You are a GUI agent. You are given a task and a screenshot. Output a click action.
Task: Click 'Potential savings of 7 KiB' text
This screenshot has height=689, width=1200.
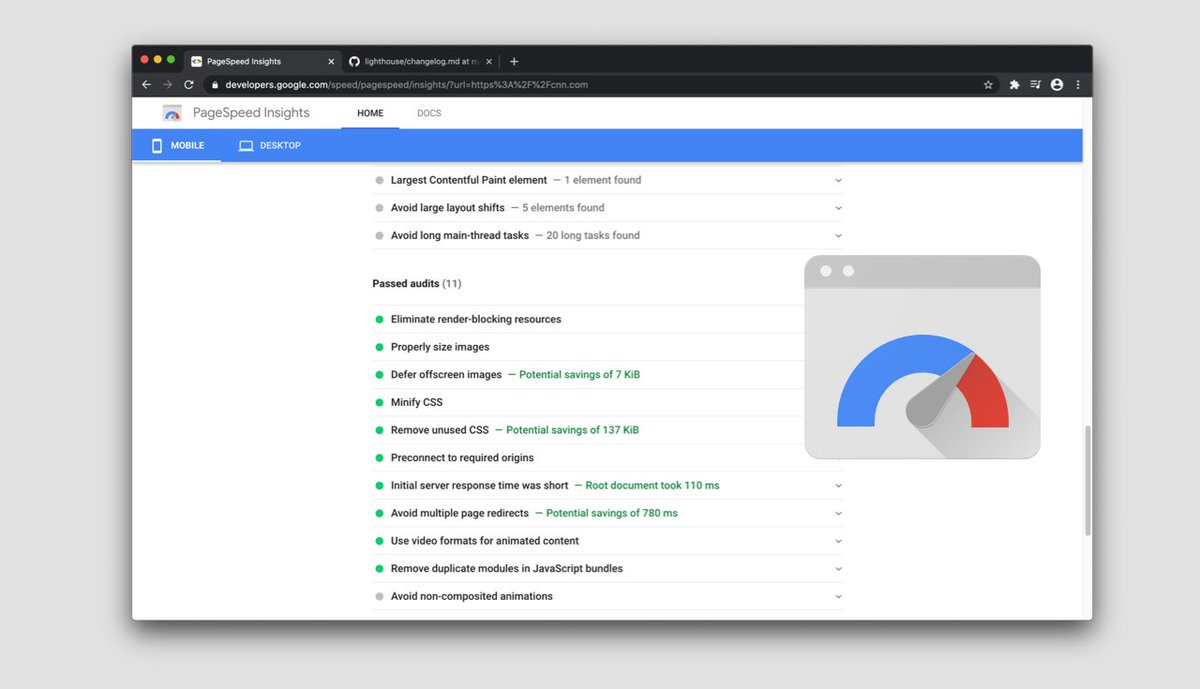point(579,375)
